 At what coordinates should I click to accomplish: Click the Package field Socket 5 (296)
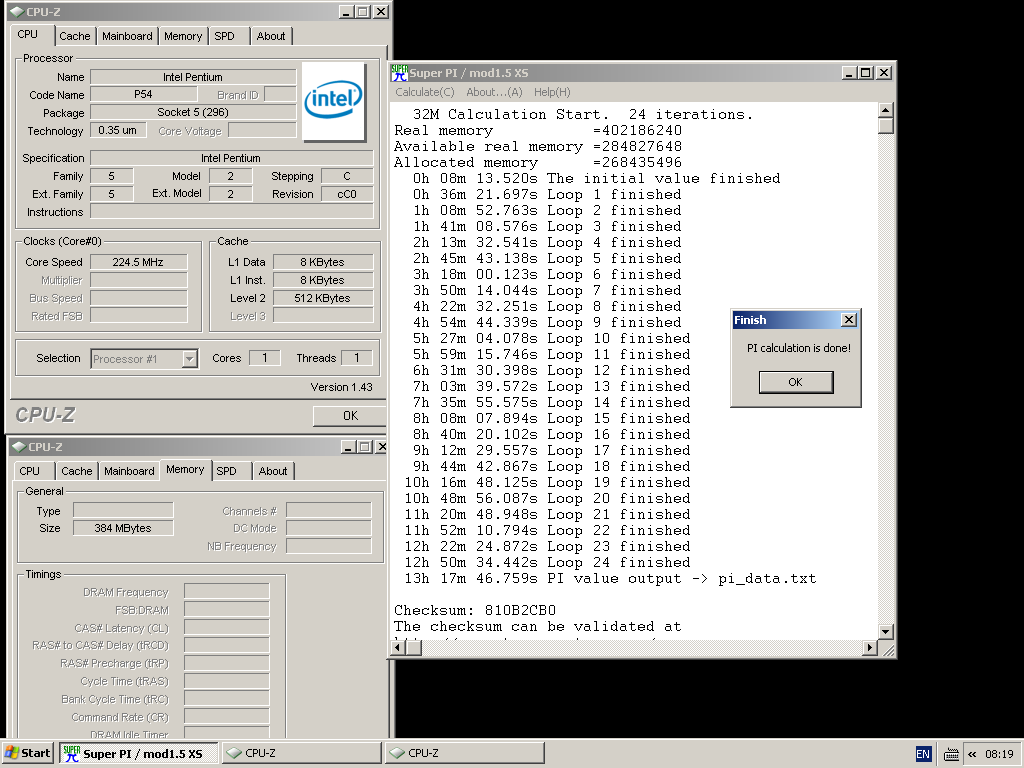(x=193, y=112)
